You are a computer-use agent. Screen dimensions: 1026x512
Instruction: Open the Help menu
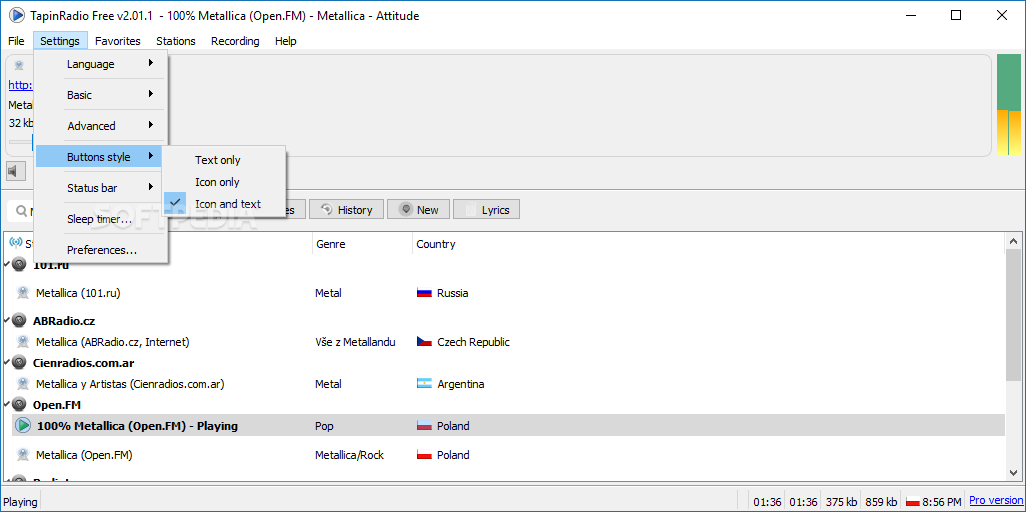[285, 41]
